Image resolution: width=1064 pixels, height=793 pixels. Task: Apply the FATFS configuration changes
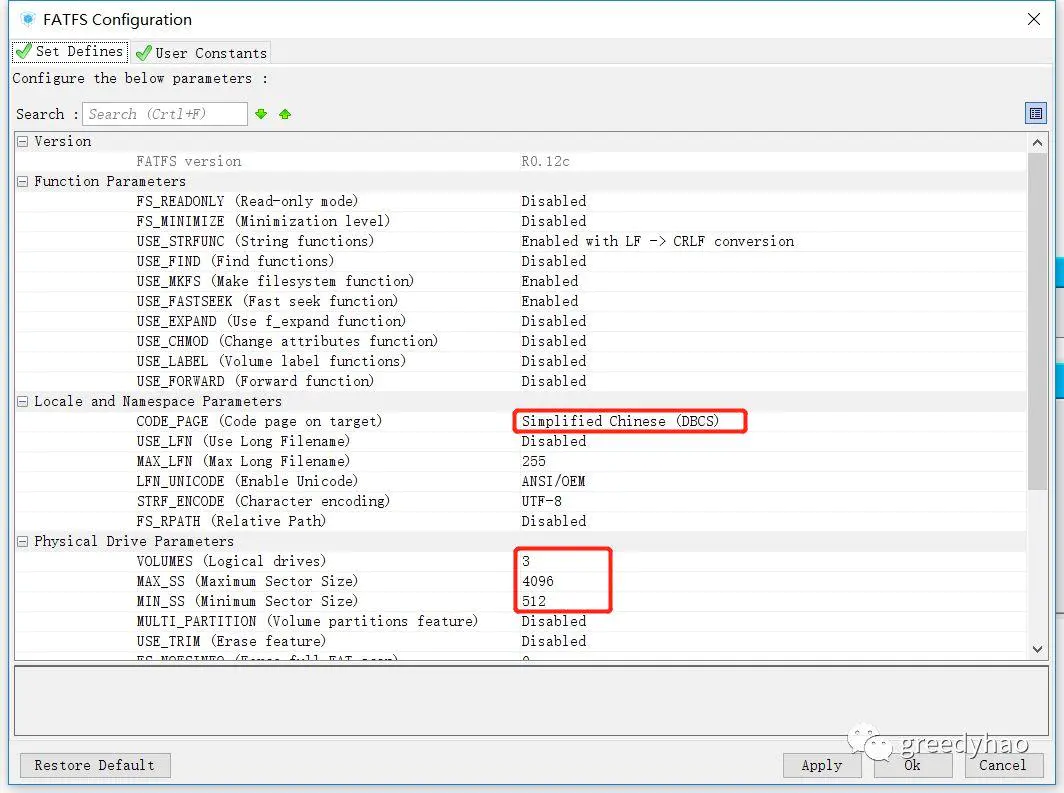click(822, 765)
